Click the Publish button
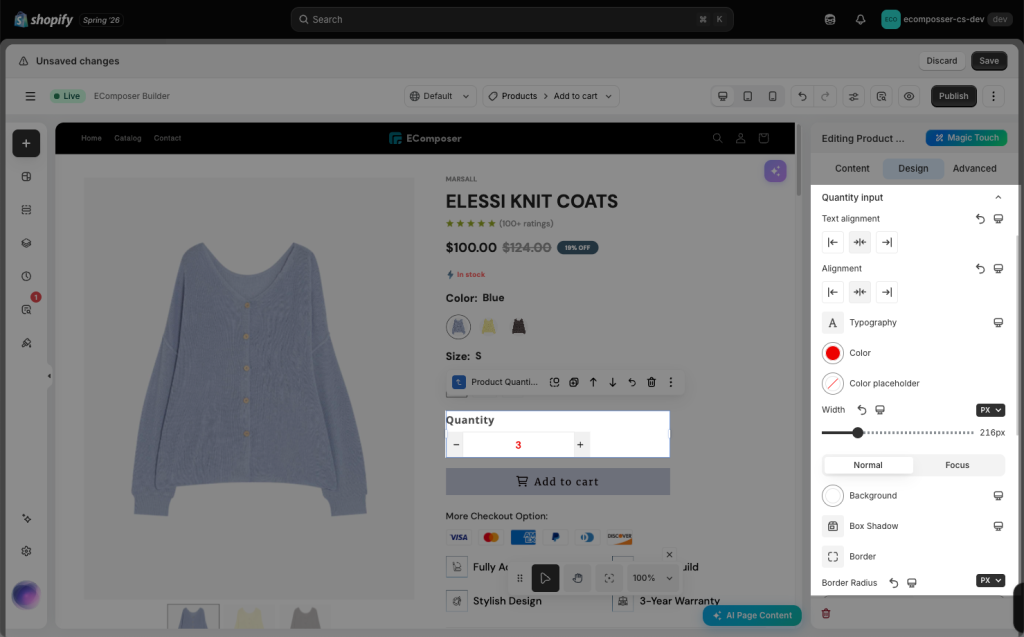 pos(953,96)
